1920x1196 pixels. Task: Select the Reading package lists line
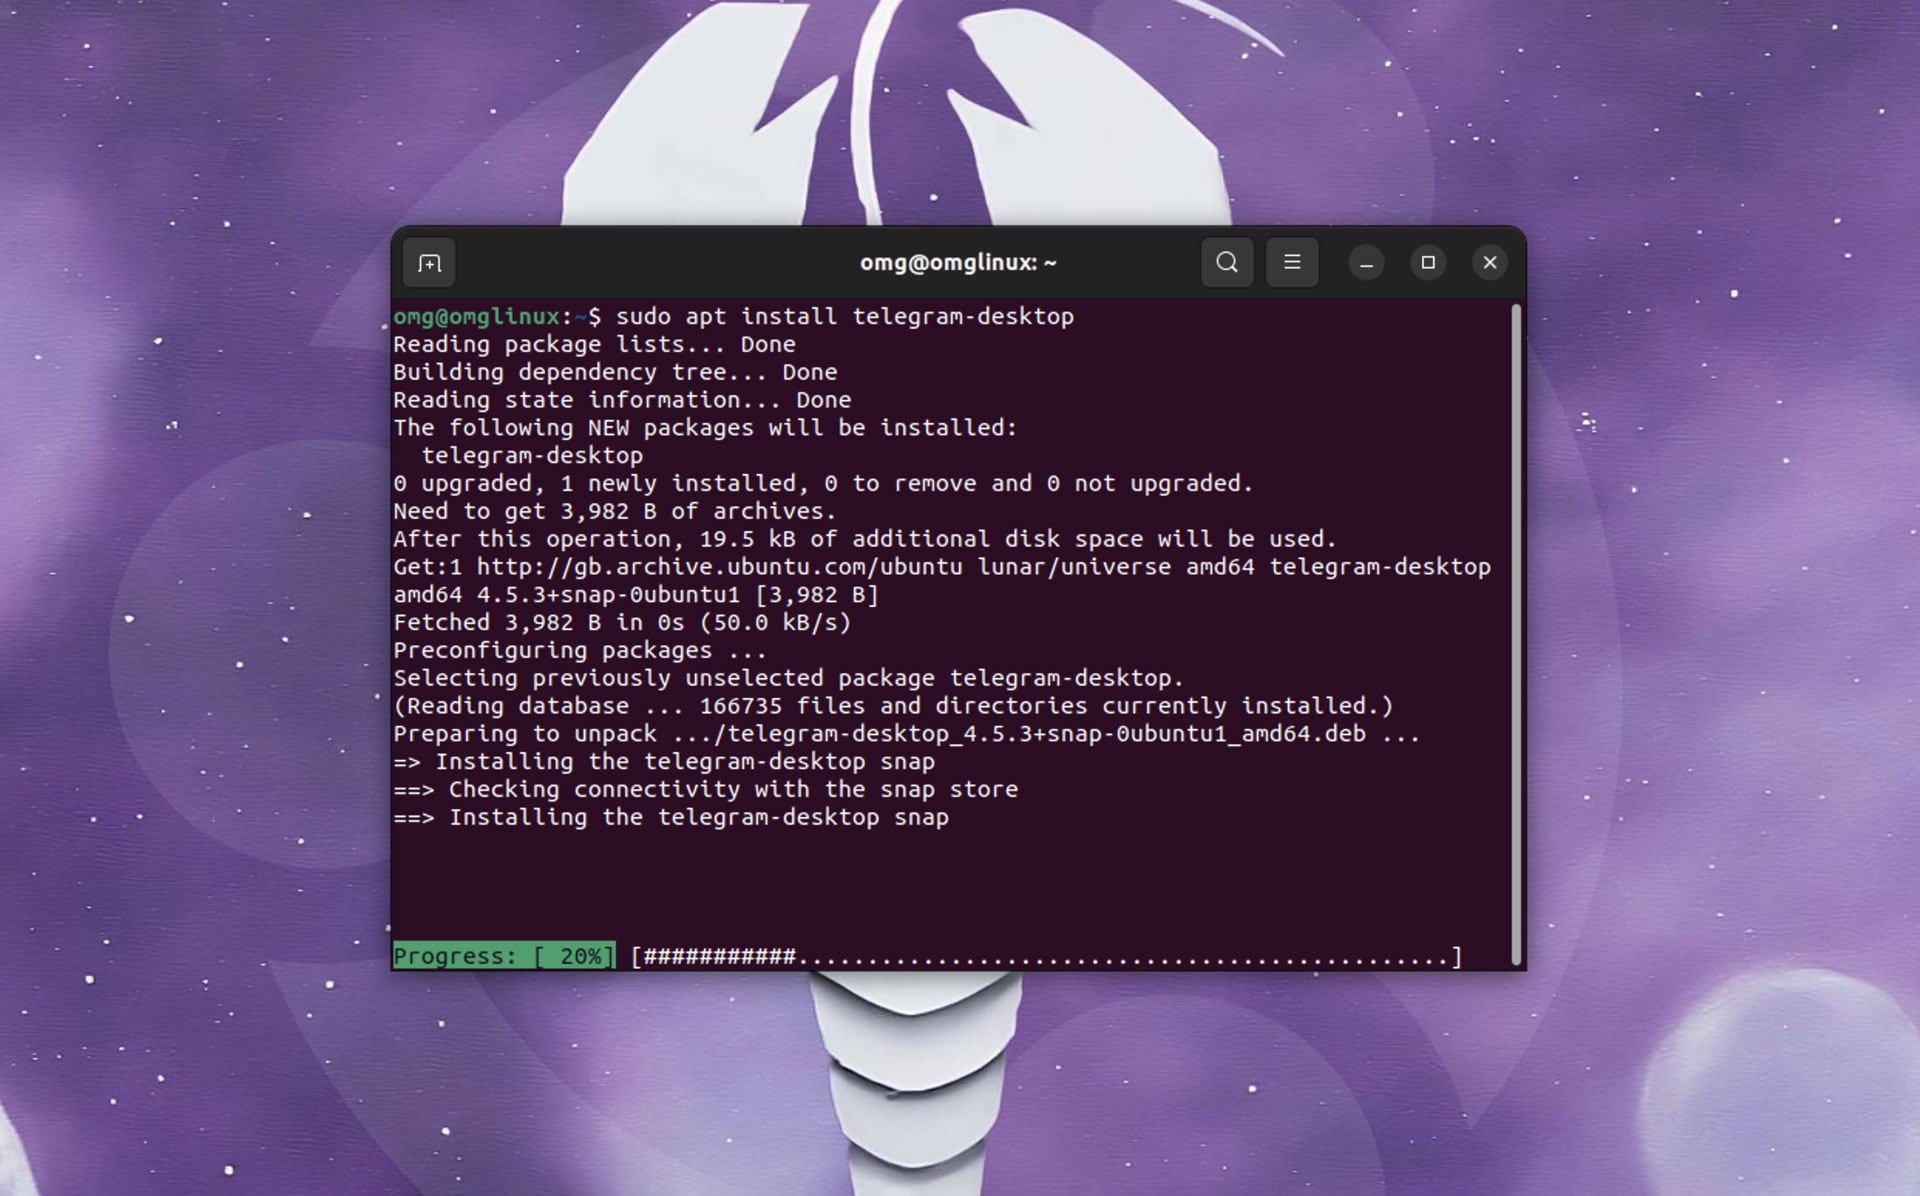point(594,345)
